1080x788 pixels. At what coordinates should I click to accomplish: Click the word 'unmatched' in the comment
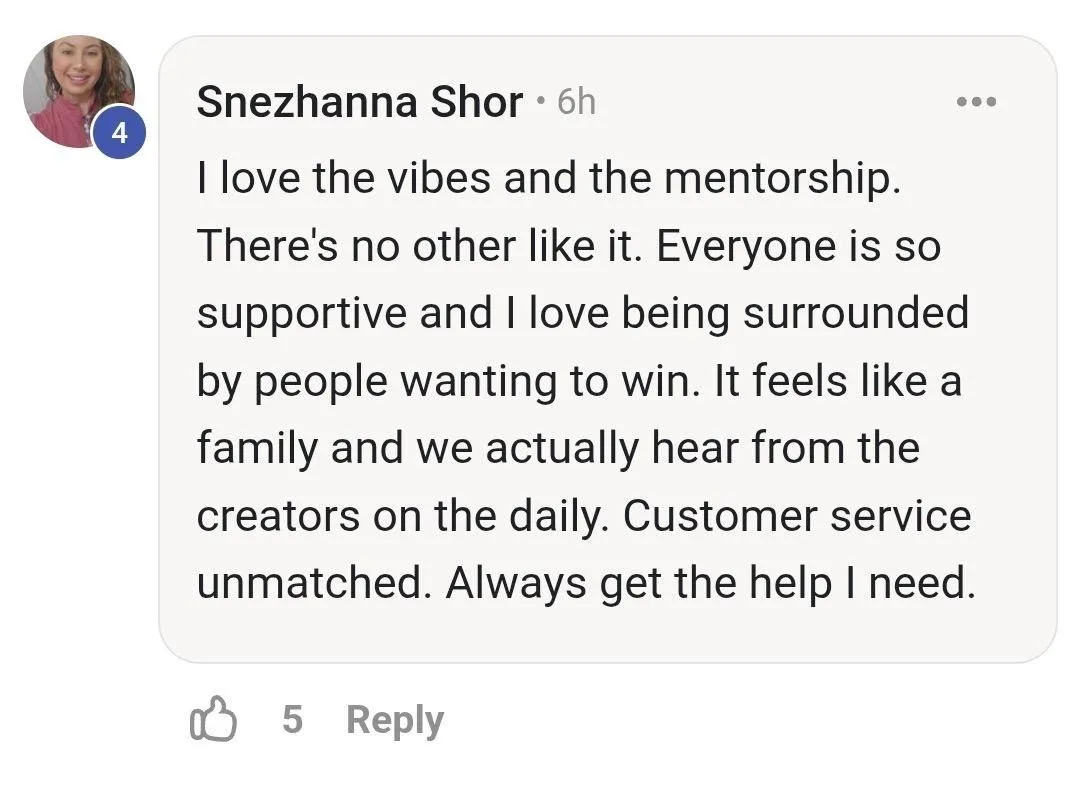[x=309, y=583]
